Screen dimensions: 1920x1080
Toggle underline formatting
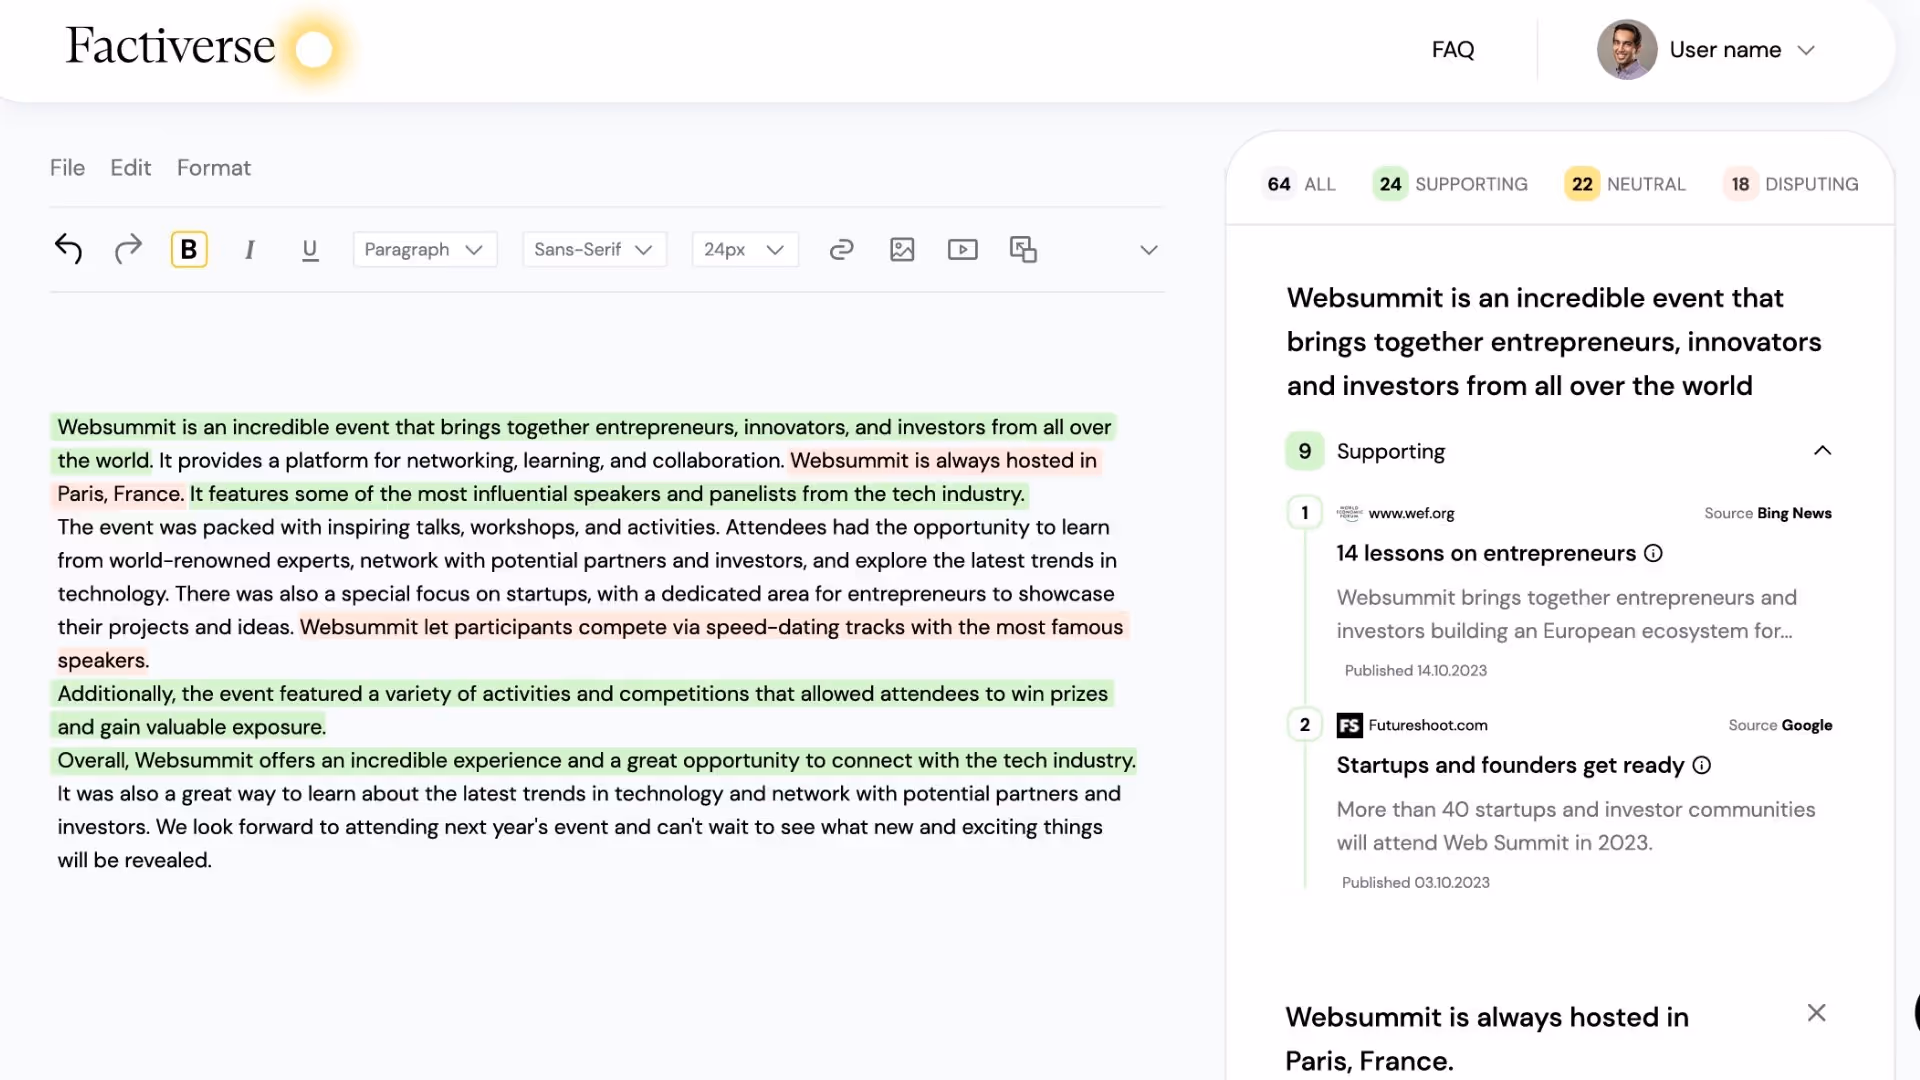click(310, 250)
